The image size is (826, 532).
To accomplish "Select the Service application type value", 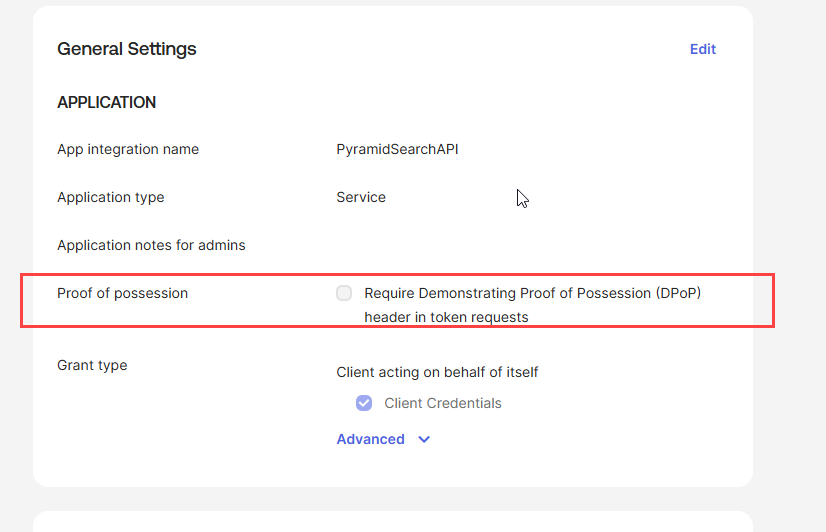I will pos(361,197).
